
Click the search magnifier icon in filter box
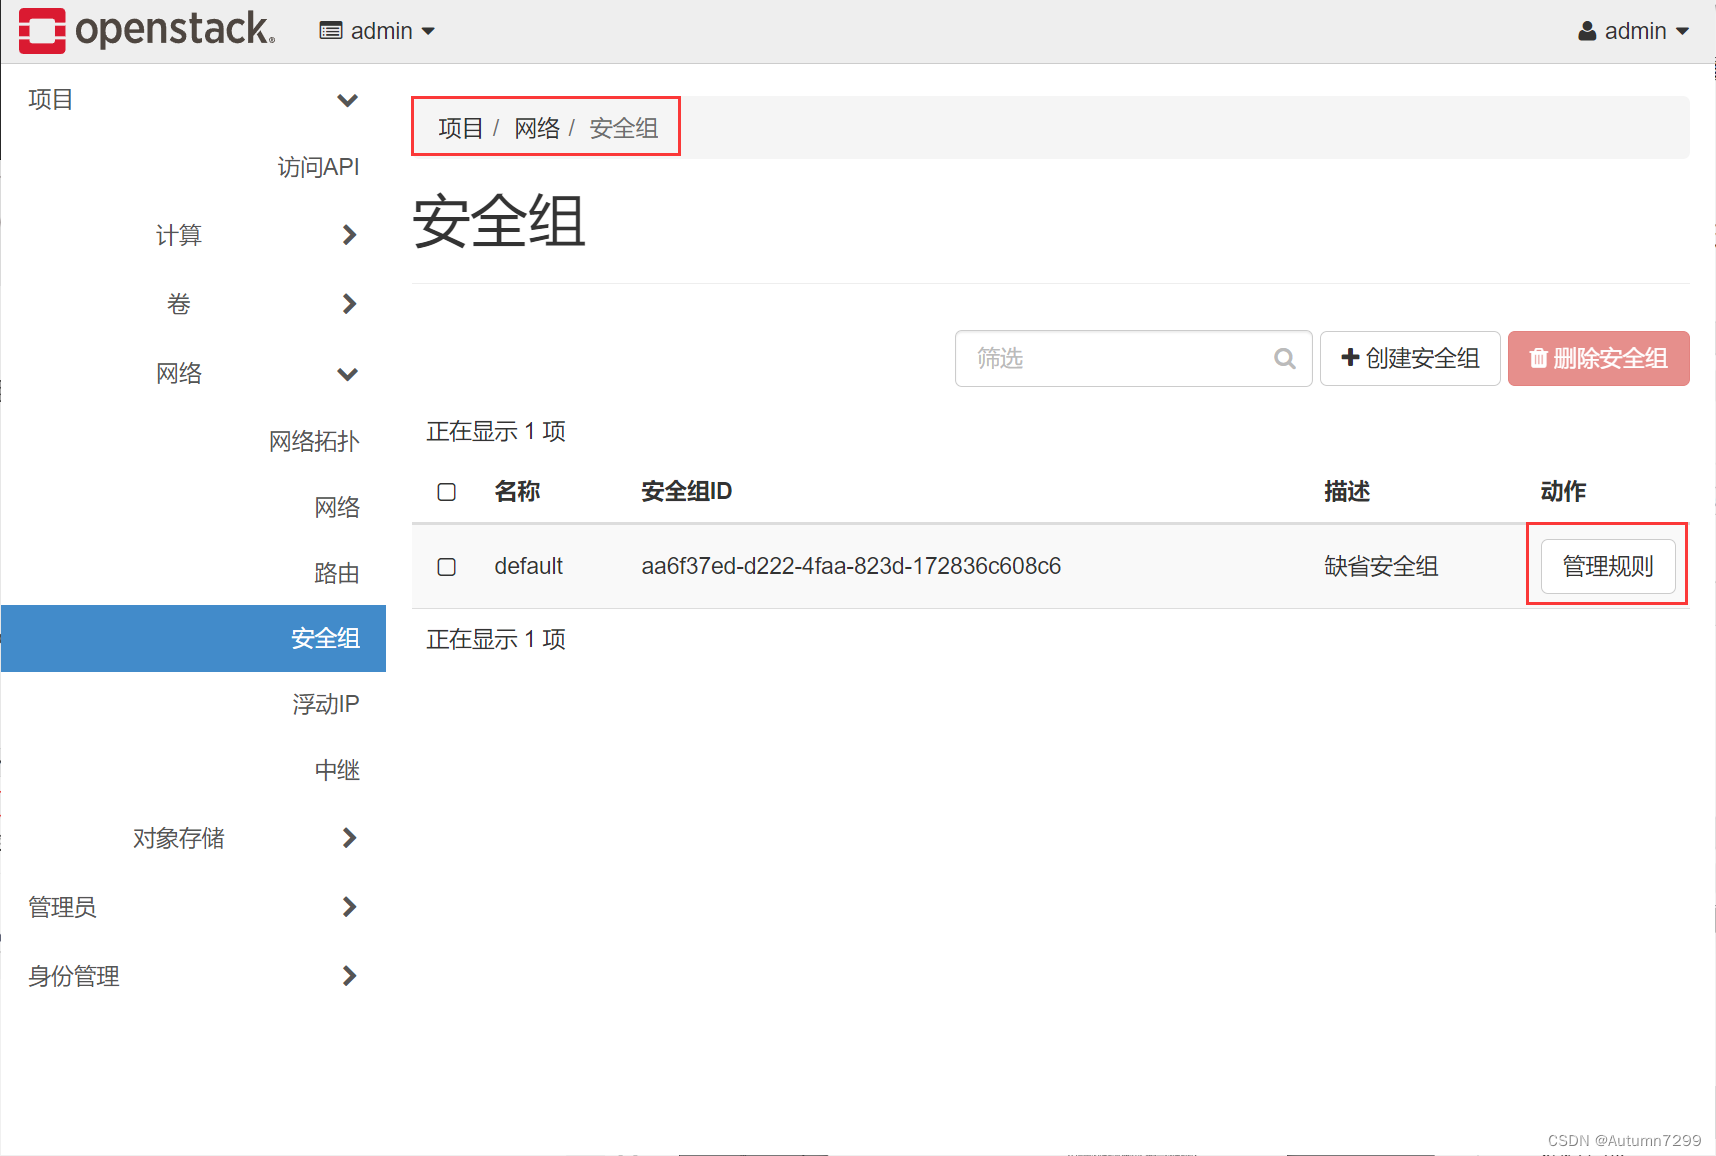pyautogui.click(x=1285, y=358)
